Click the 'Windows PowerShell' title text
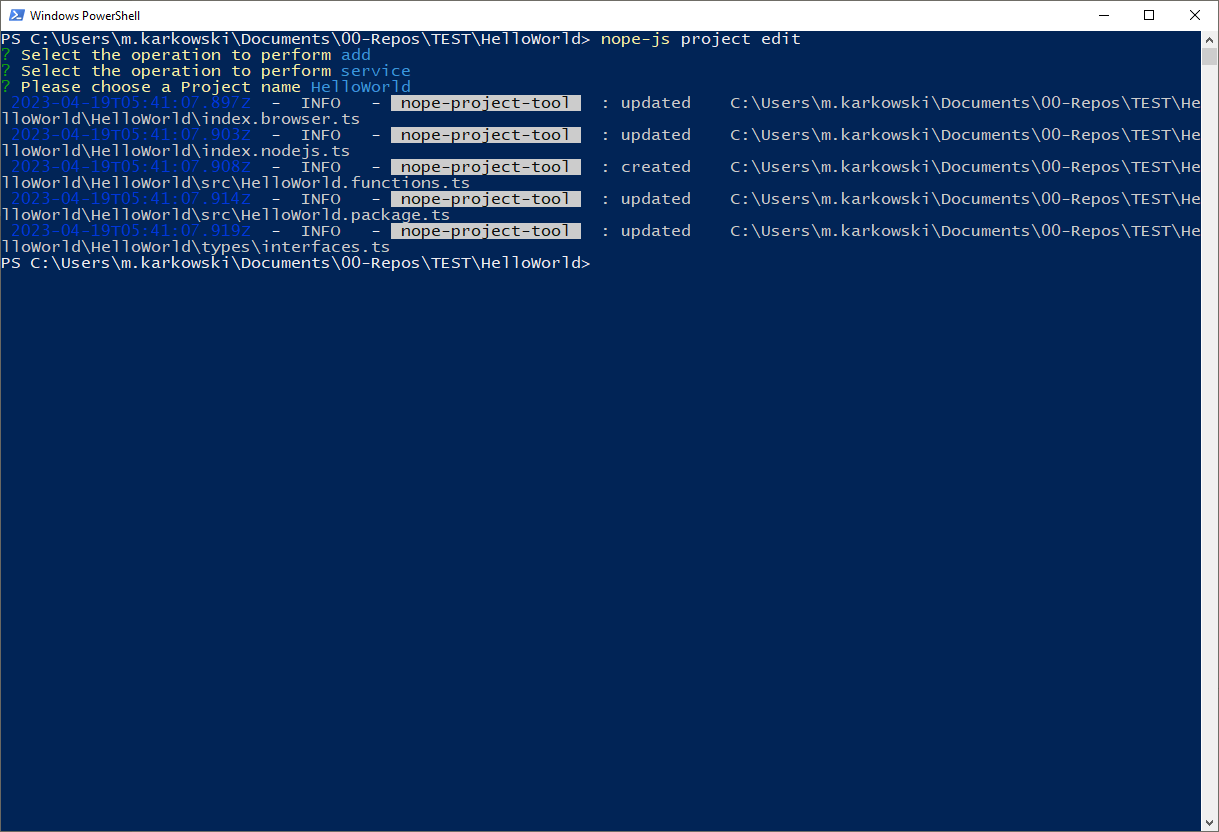The image size is (1219, 832). (85, 16)
